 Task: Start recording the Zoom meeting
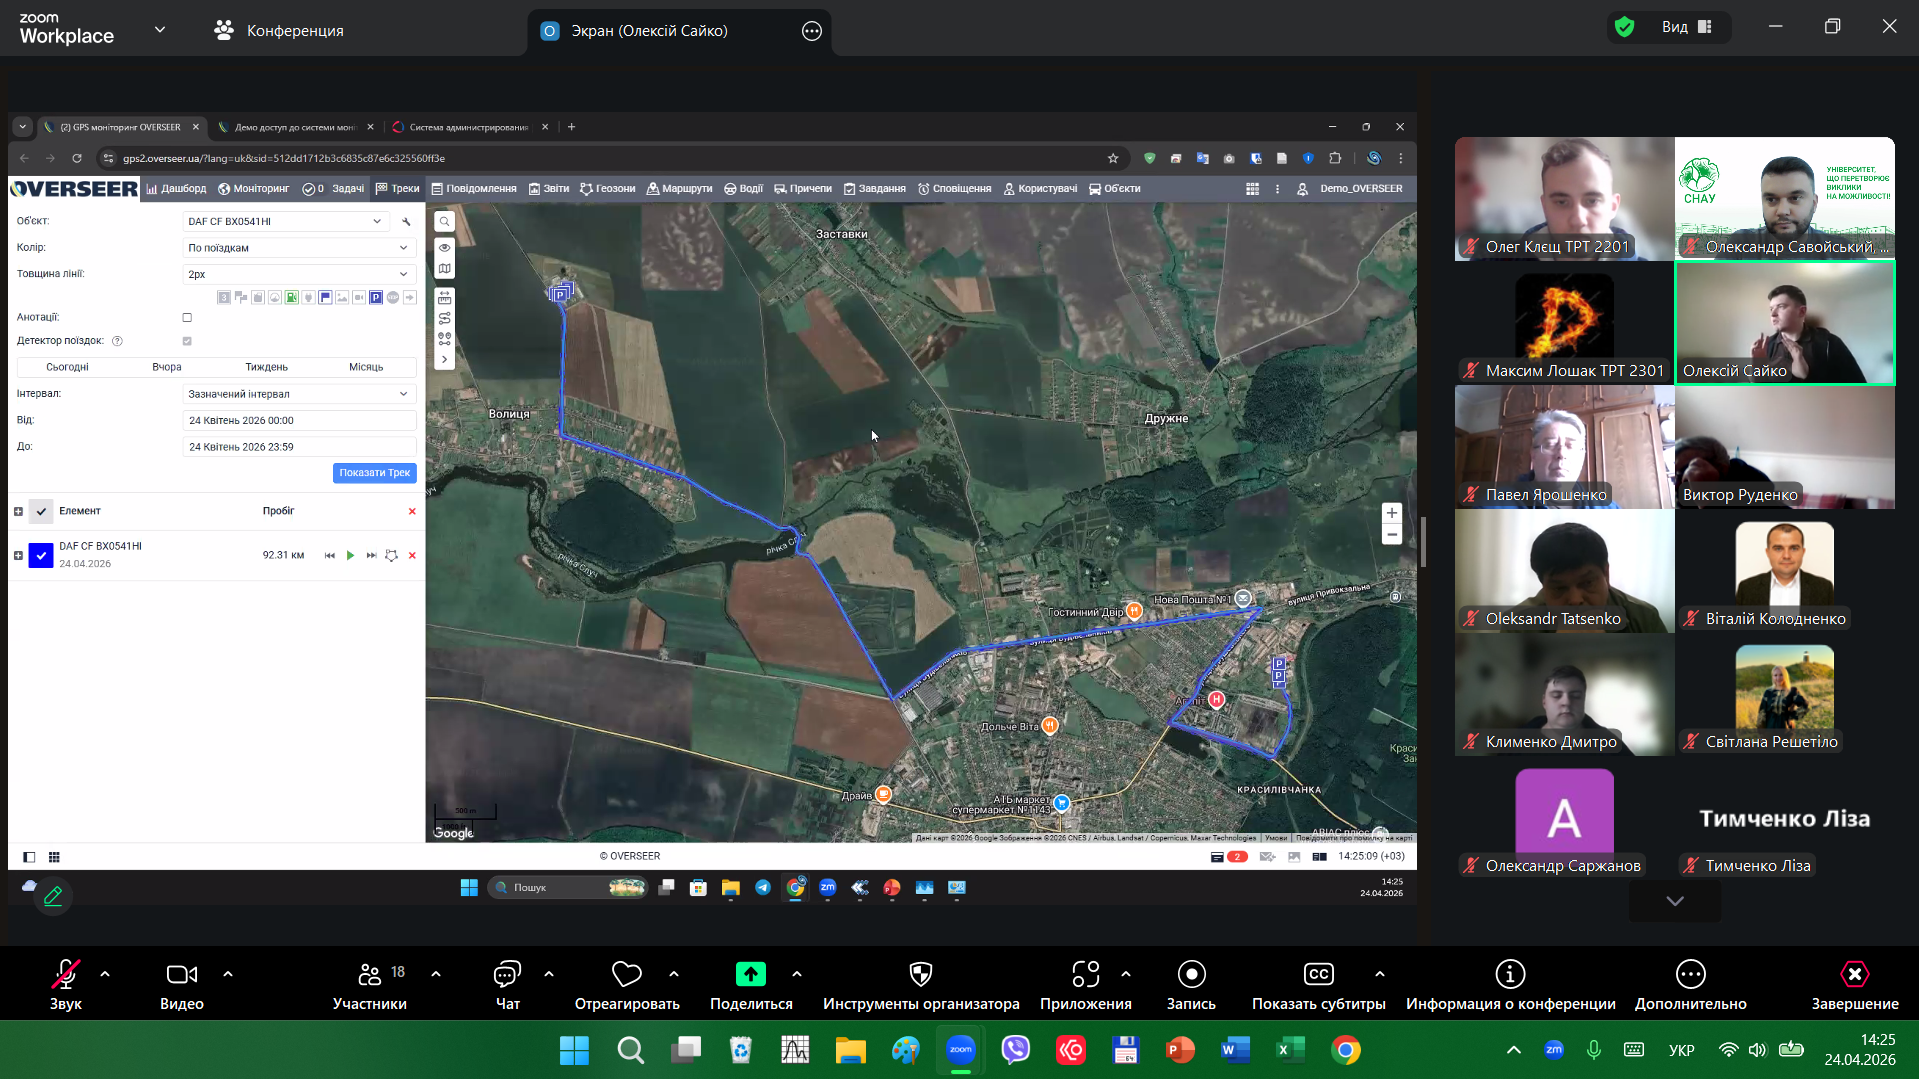pos(1190,985)
